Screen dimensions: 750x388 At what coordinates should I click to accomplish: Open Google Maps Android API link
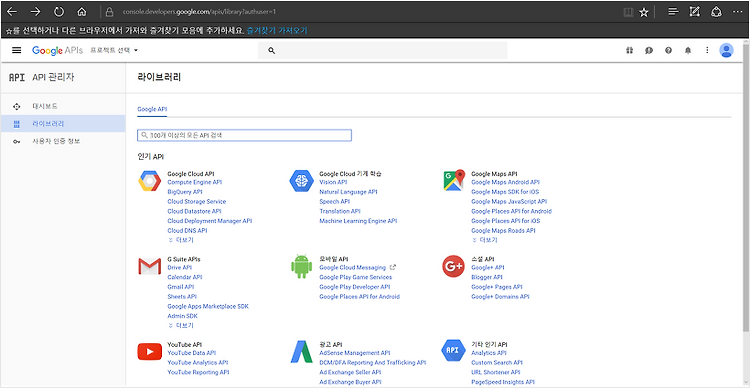506,182
